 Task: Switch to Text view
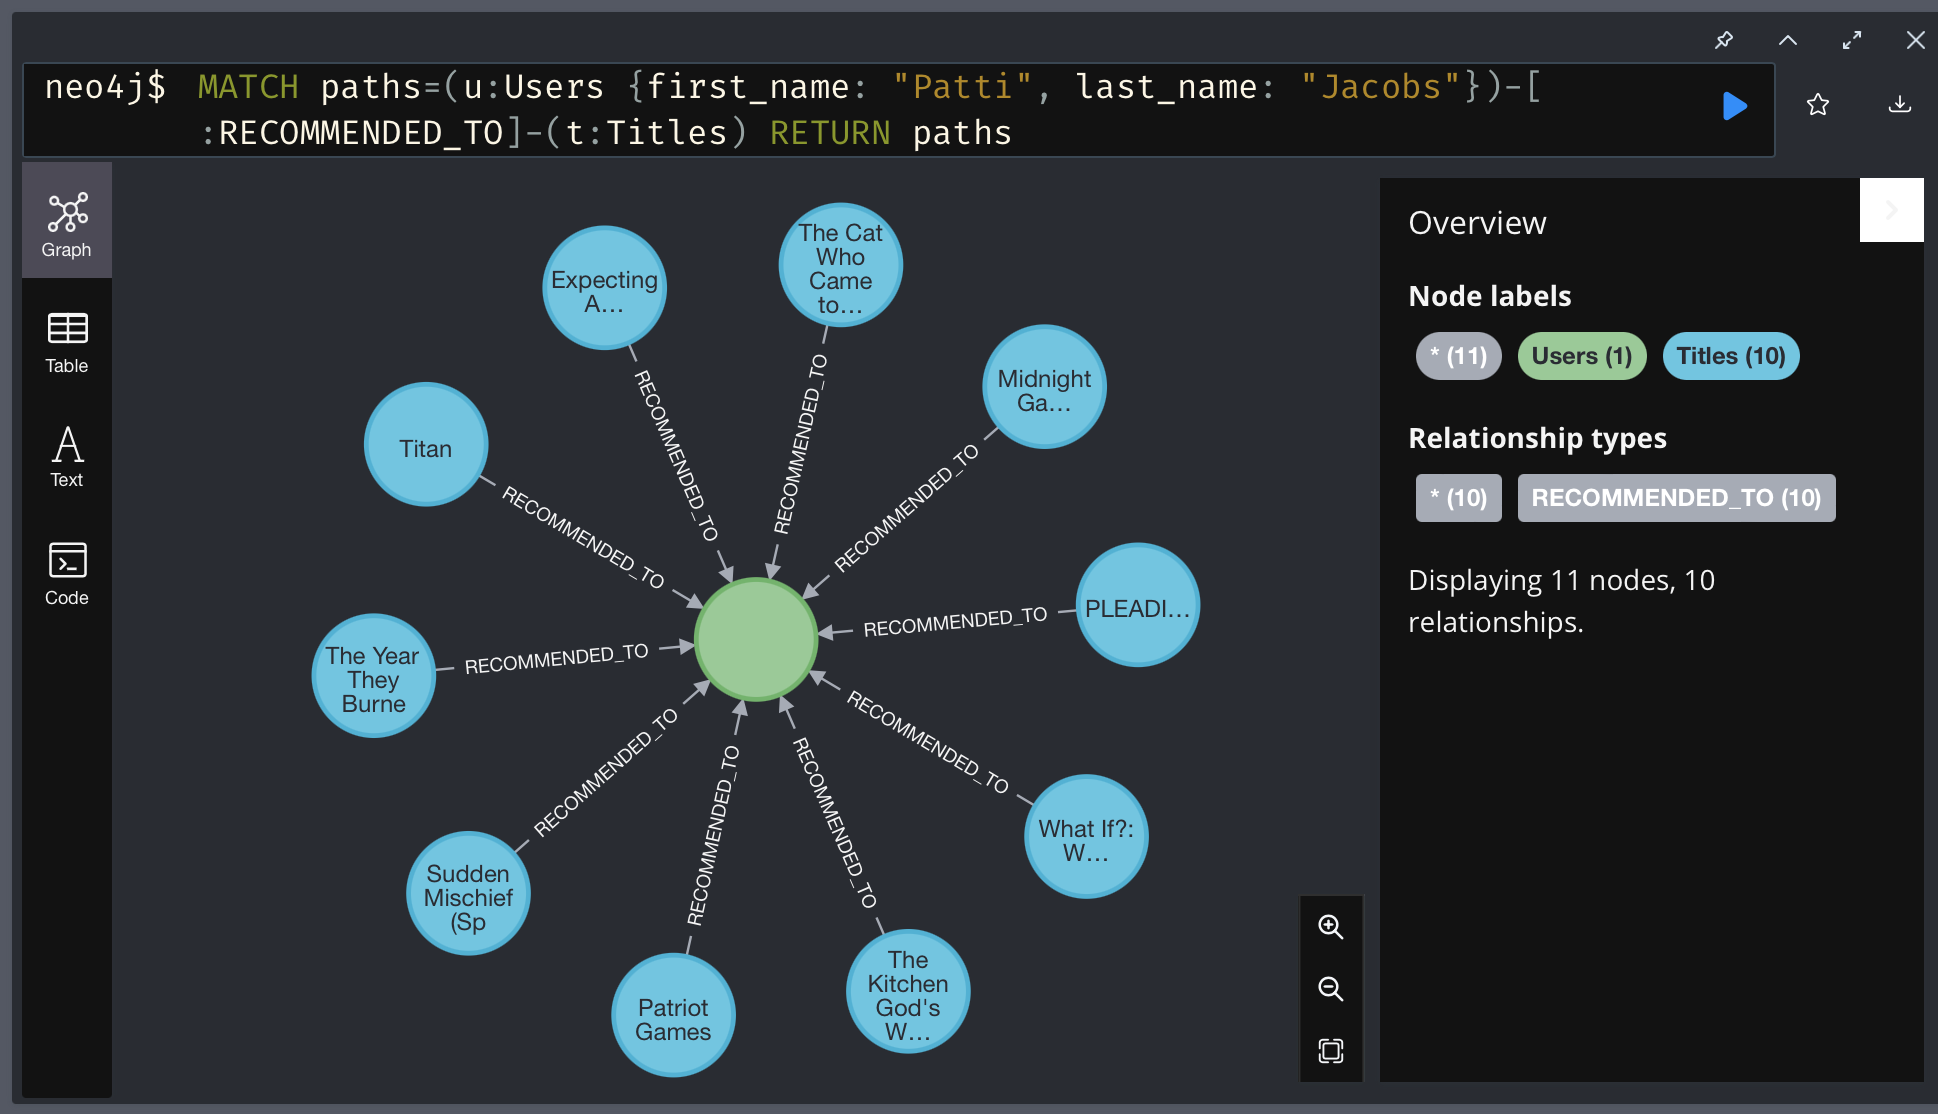(x=67, y=456)
